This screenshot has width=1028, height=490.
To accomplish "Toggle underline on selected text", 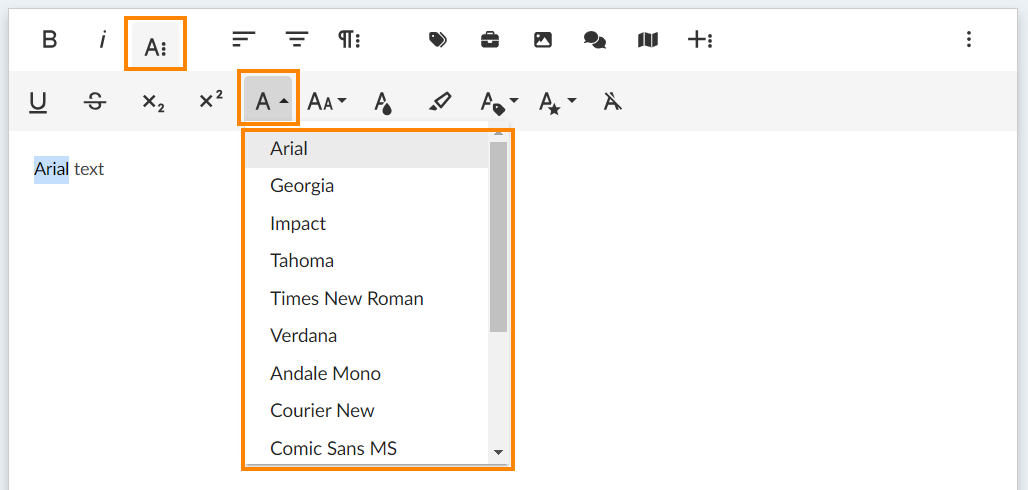I will point(38,101).
